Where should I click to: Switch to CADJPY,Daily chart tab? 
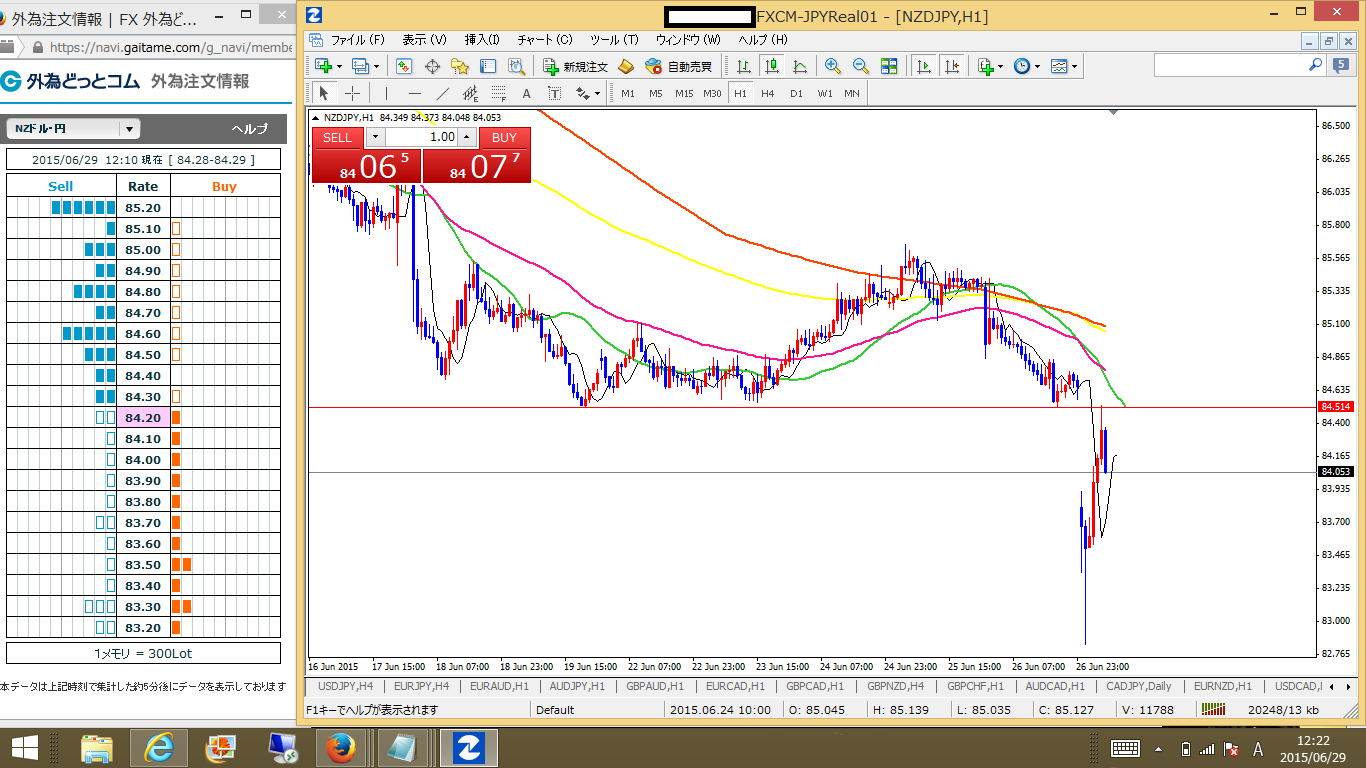(x=1138, y=686)
